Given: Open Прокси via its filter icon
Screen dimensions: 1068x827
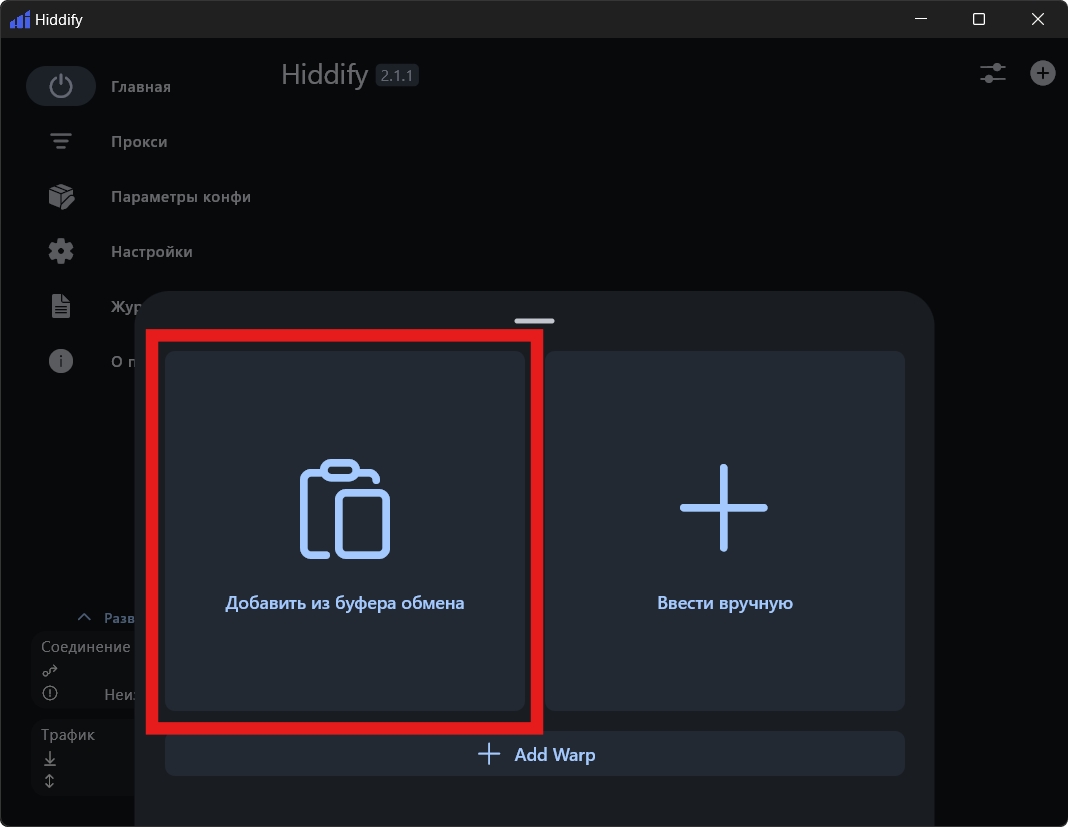Looking at the screenshot, I should click(61, 142).
